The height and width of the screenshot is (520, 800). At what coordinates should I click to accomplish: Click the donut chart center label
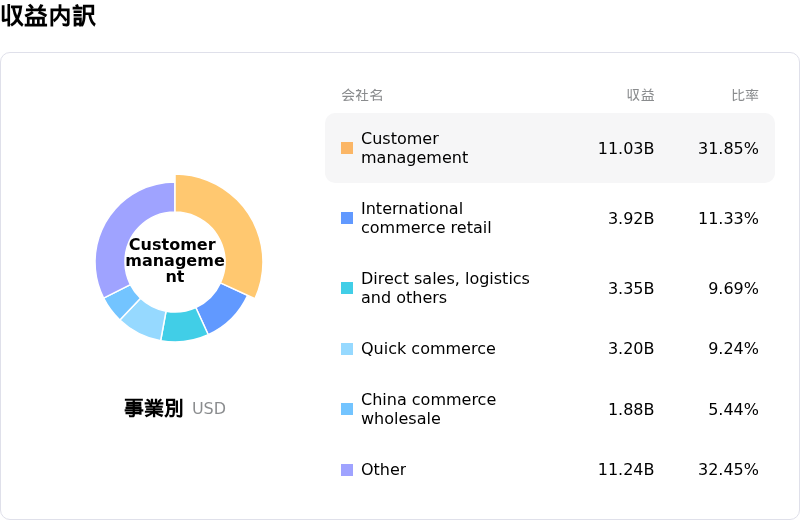tap(175, 260)
